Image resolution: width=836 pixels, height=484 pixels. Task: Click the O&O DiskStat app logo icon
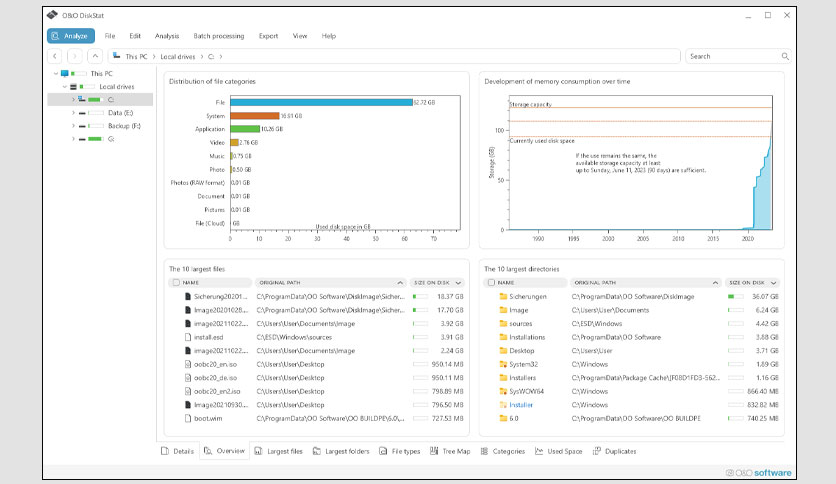(52, 15)
